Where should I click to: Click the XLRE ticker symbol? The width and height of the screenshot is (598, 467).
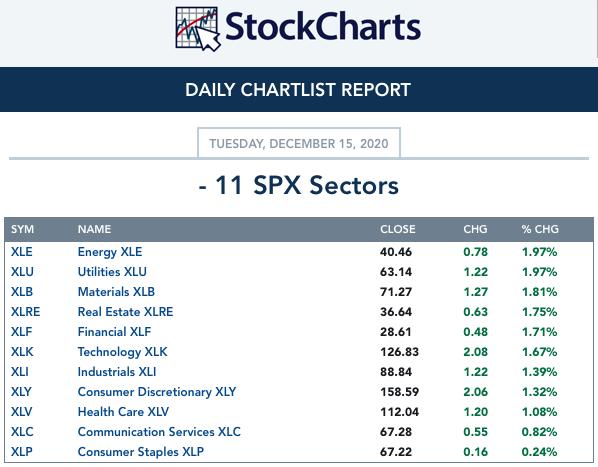[25, 312]
